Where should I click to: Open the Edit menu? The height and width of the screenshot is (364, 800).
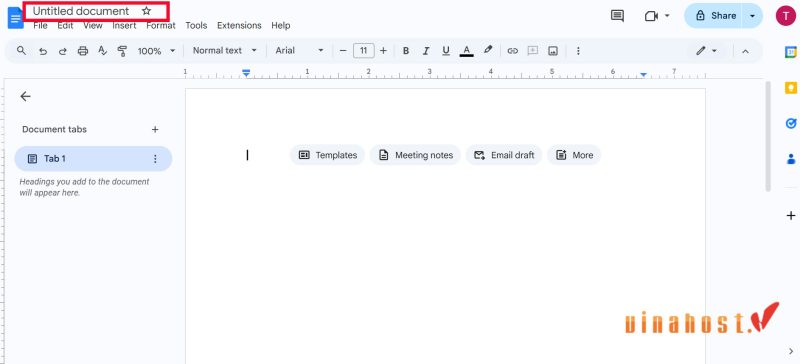65,26
